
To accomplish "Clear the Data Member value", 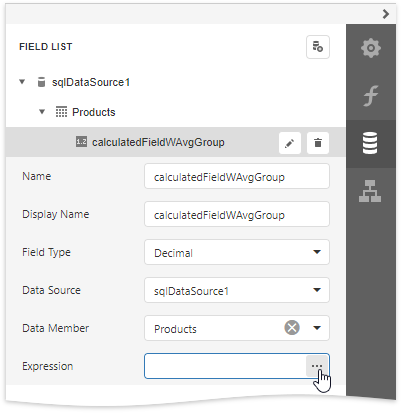I will click(292, 328).
